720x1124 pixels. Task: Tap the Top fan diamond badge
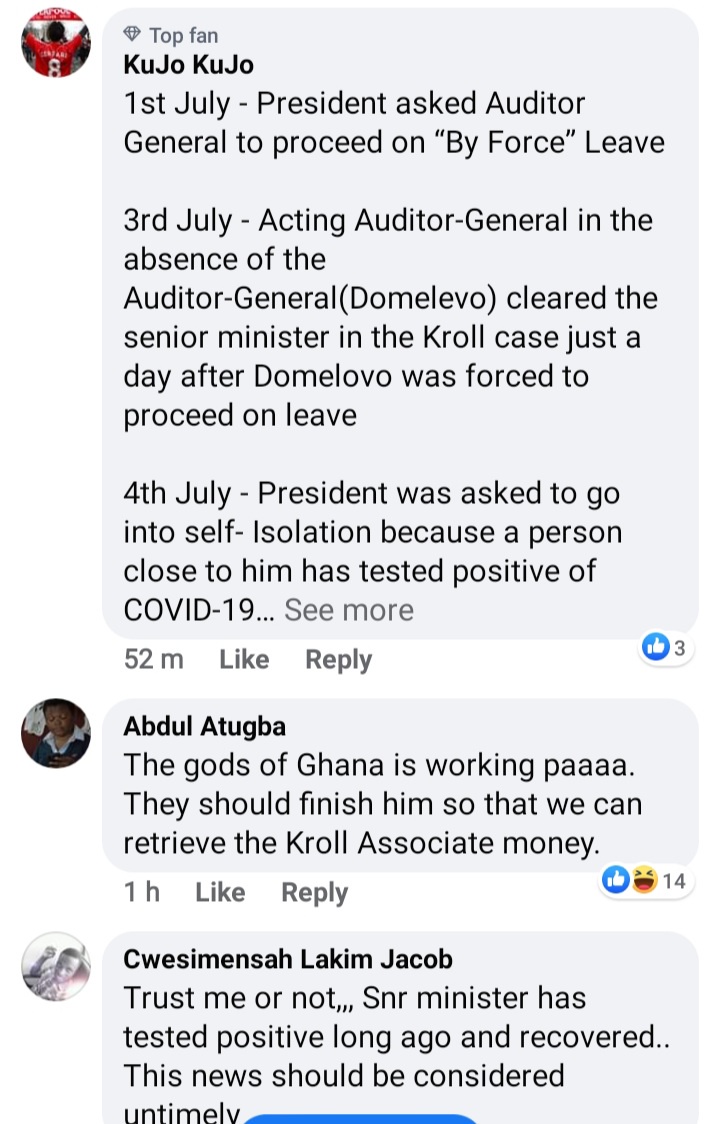click(136, 35)
